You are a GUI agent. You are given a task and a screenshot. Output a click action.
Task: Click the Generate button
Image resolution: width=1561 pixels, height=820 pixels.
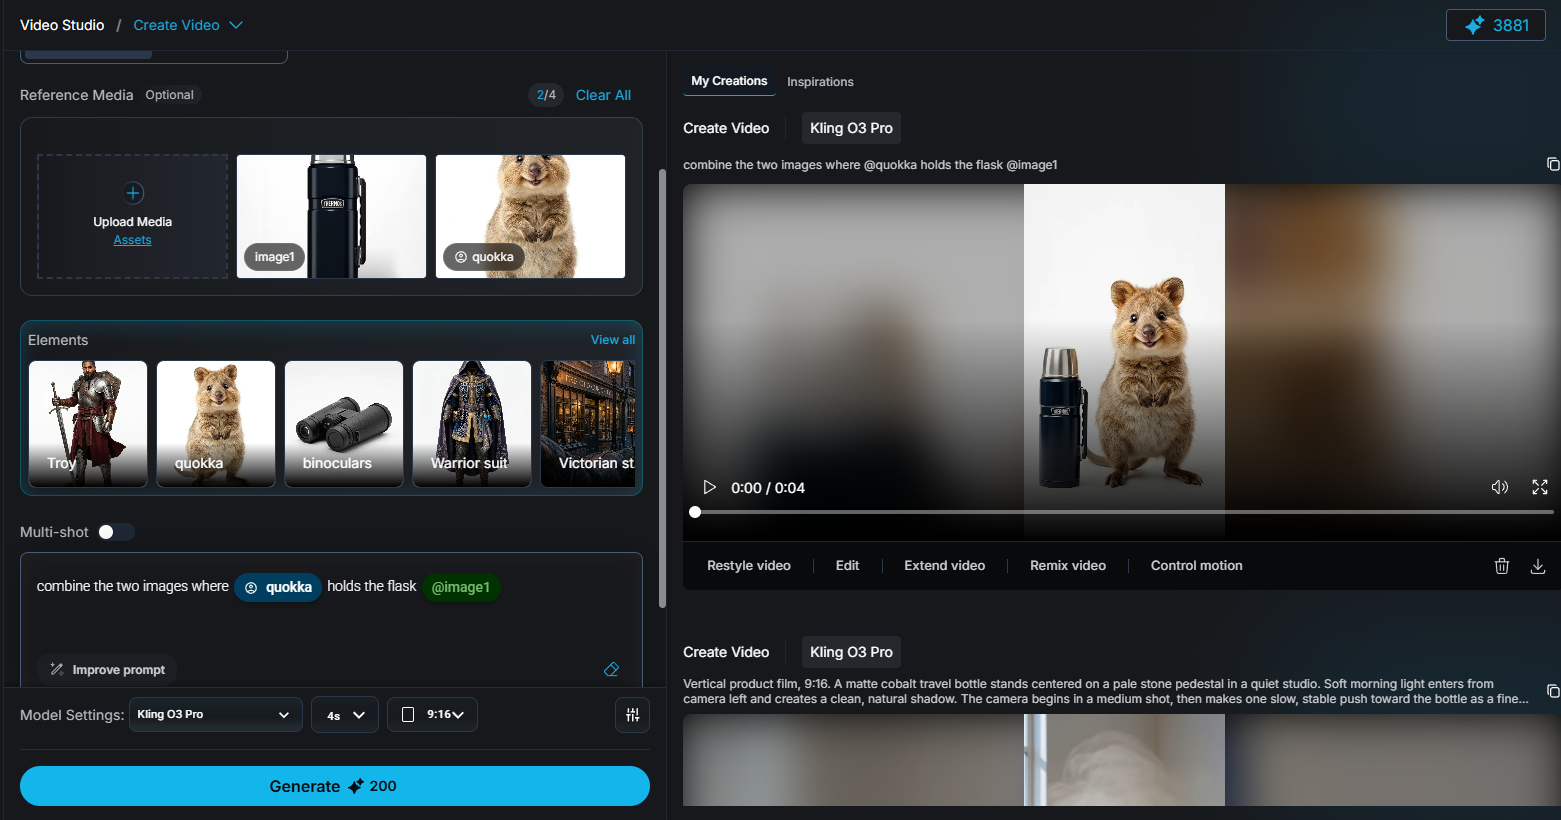coord(335,786)
